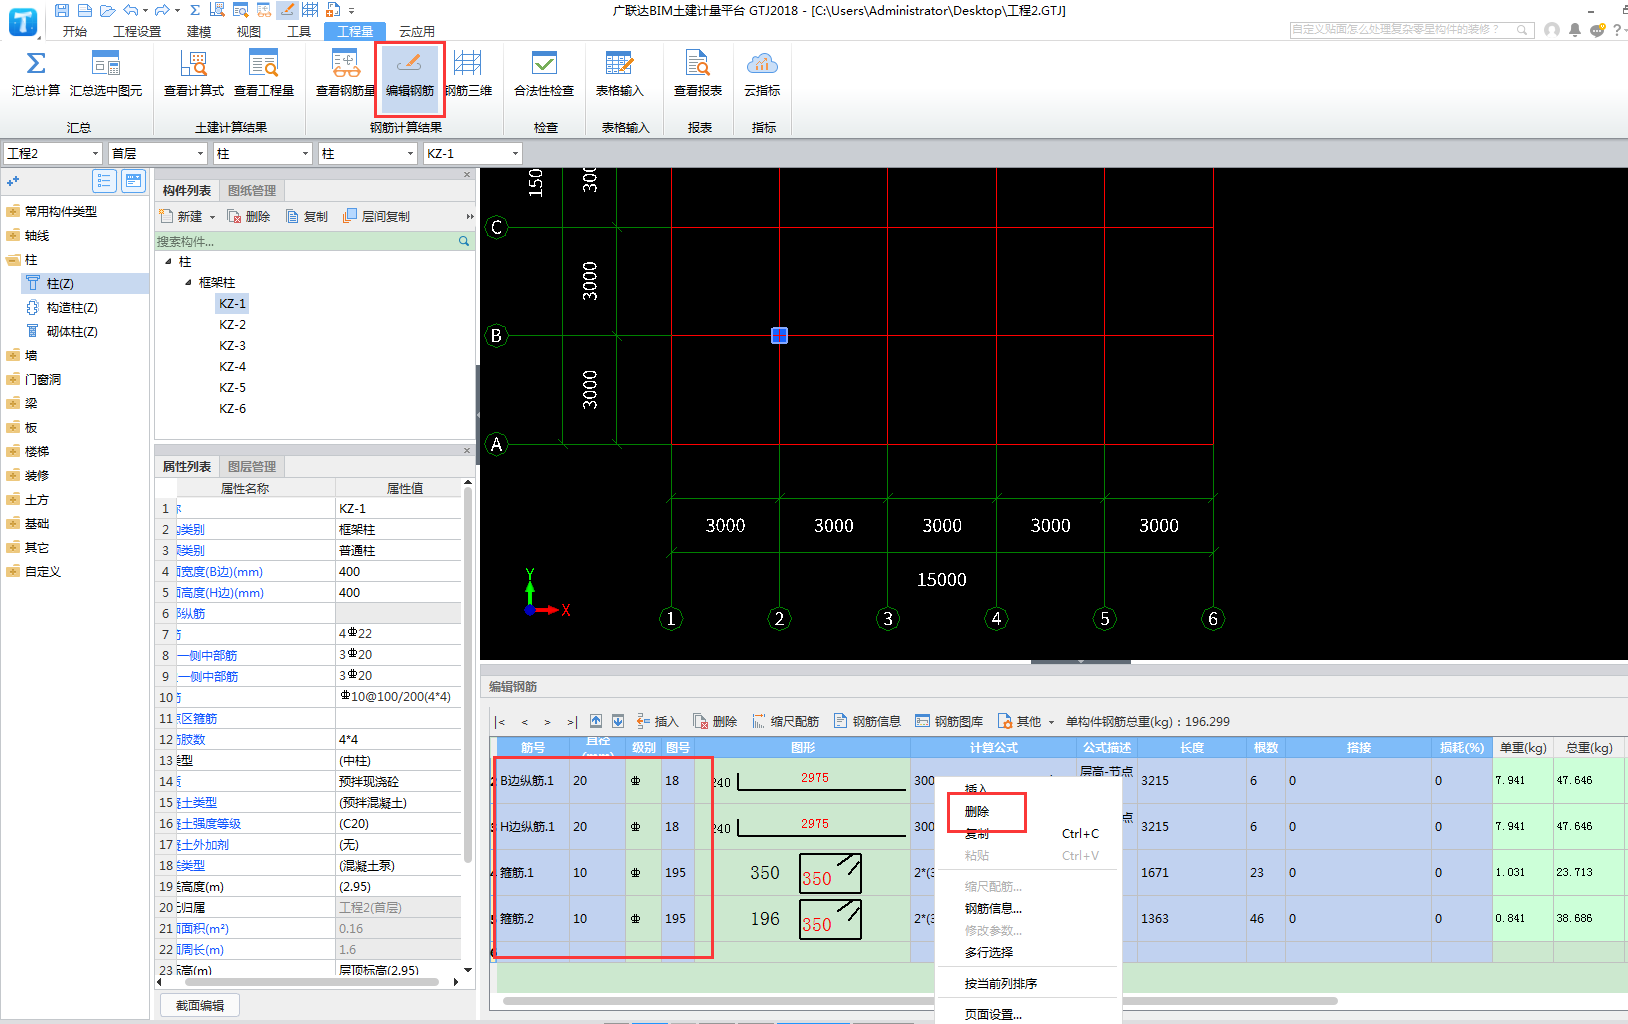
Task: Click 层间复制 in the component list toolbar
Action: tap(376, 216)
